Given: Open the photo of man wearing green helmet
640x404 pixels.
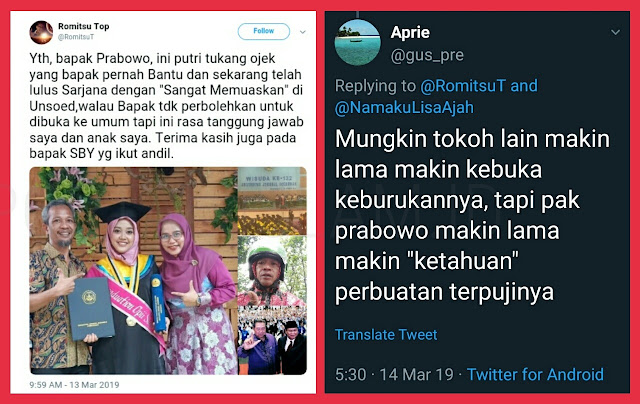Looking at the screenshot, I should point(272,271).
